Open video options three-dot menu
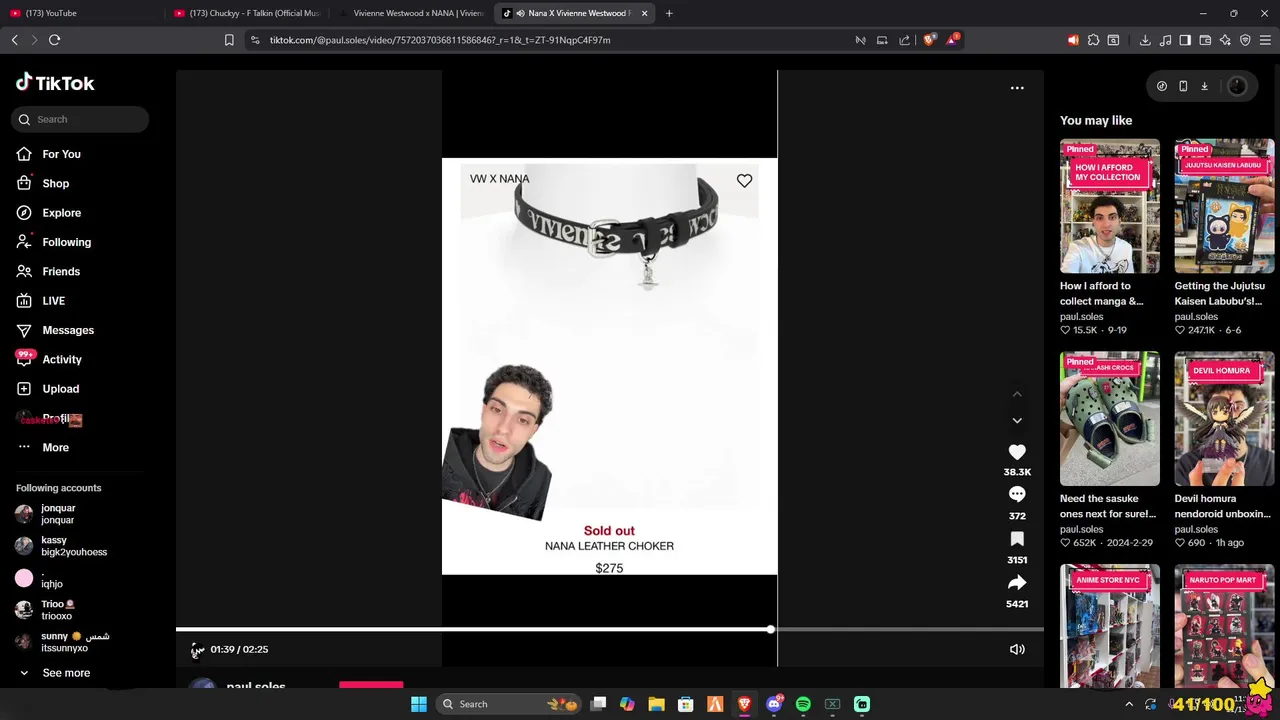1280x720 pixels. 1017,88
